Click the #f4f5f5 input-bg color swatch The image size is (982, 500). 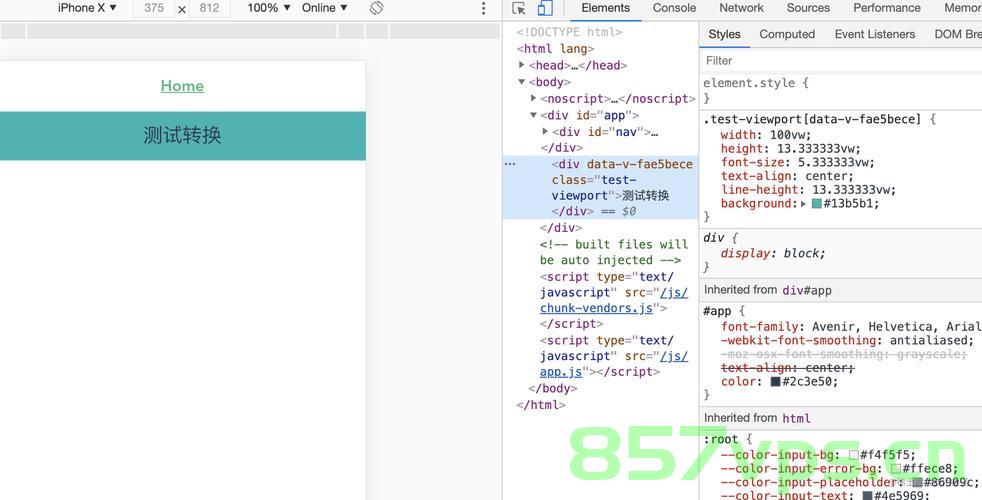coord(853,456)
